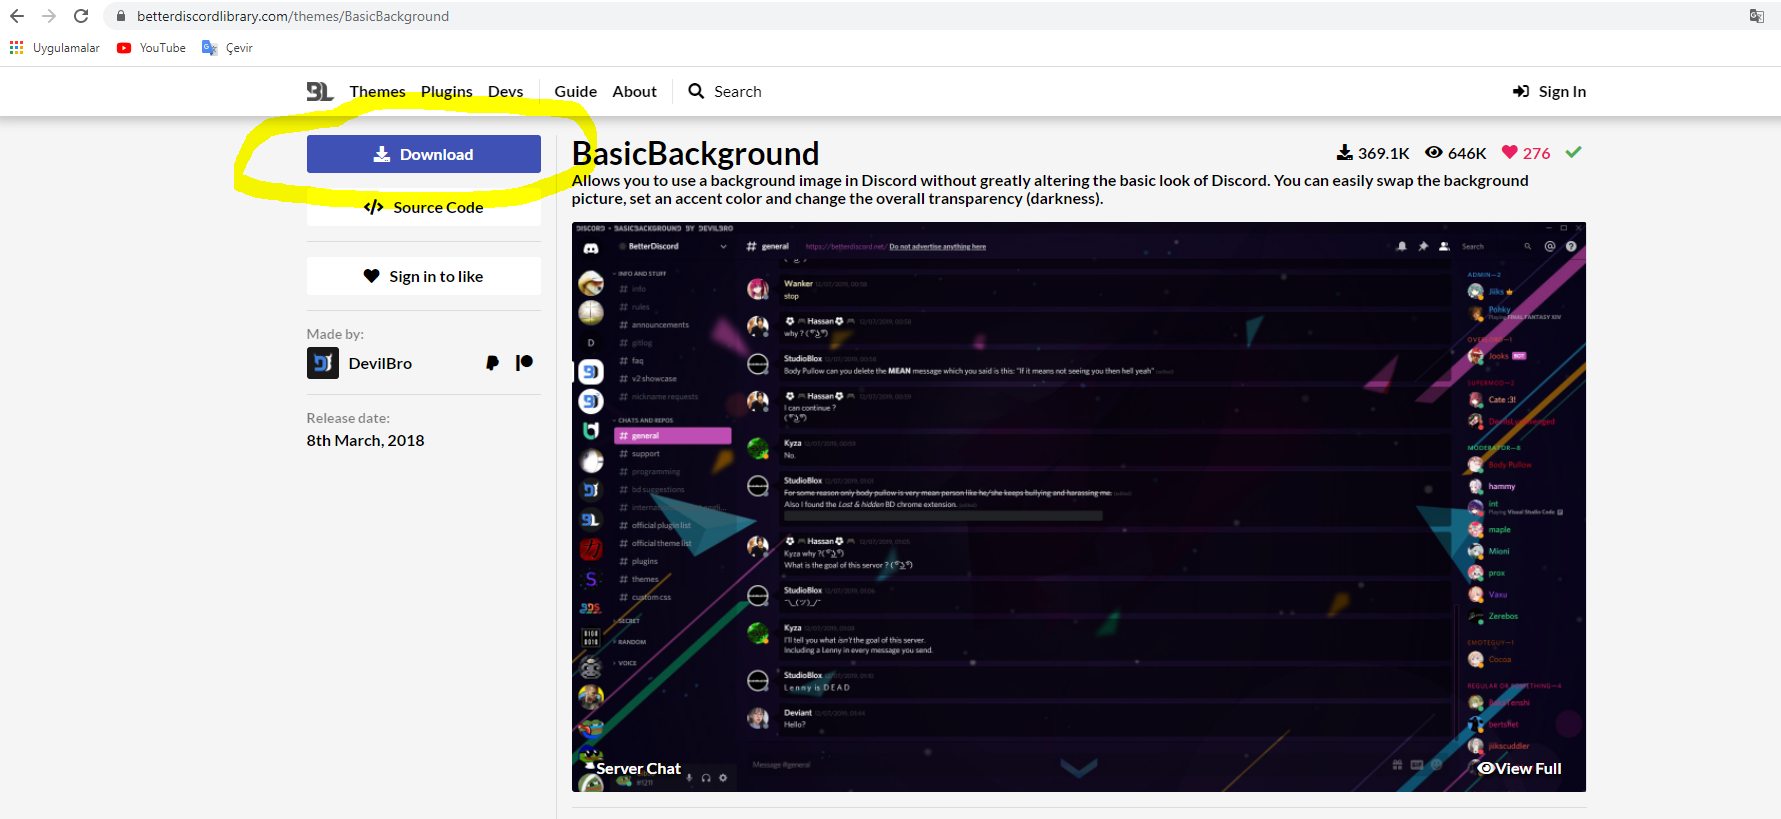Click the release date 8th March, 2018

365,440
